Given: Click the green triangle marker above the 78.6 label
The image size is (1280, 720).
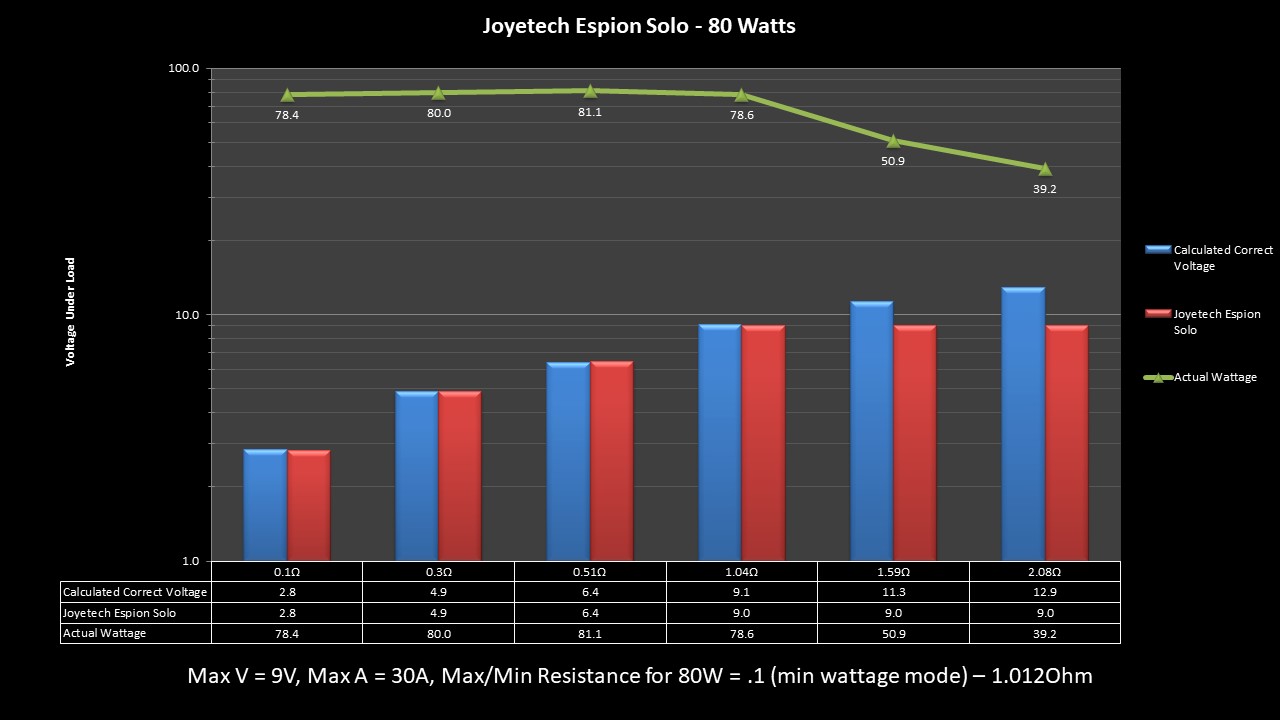Looking at the screenshot, I should point(741,95).
